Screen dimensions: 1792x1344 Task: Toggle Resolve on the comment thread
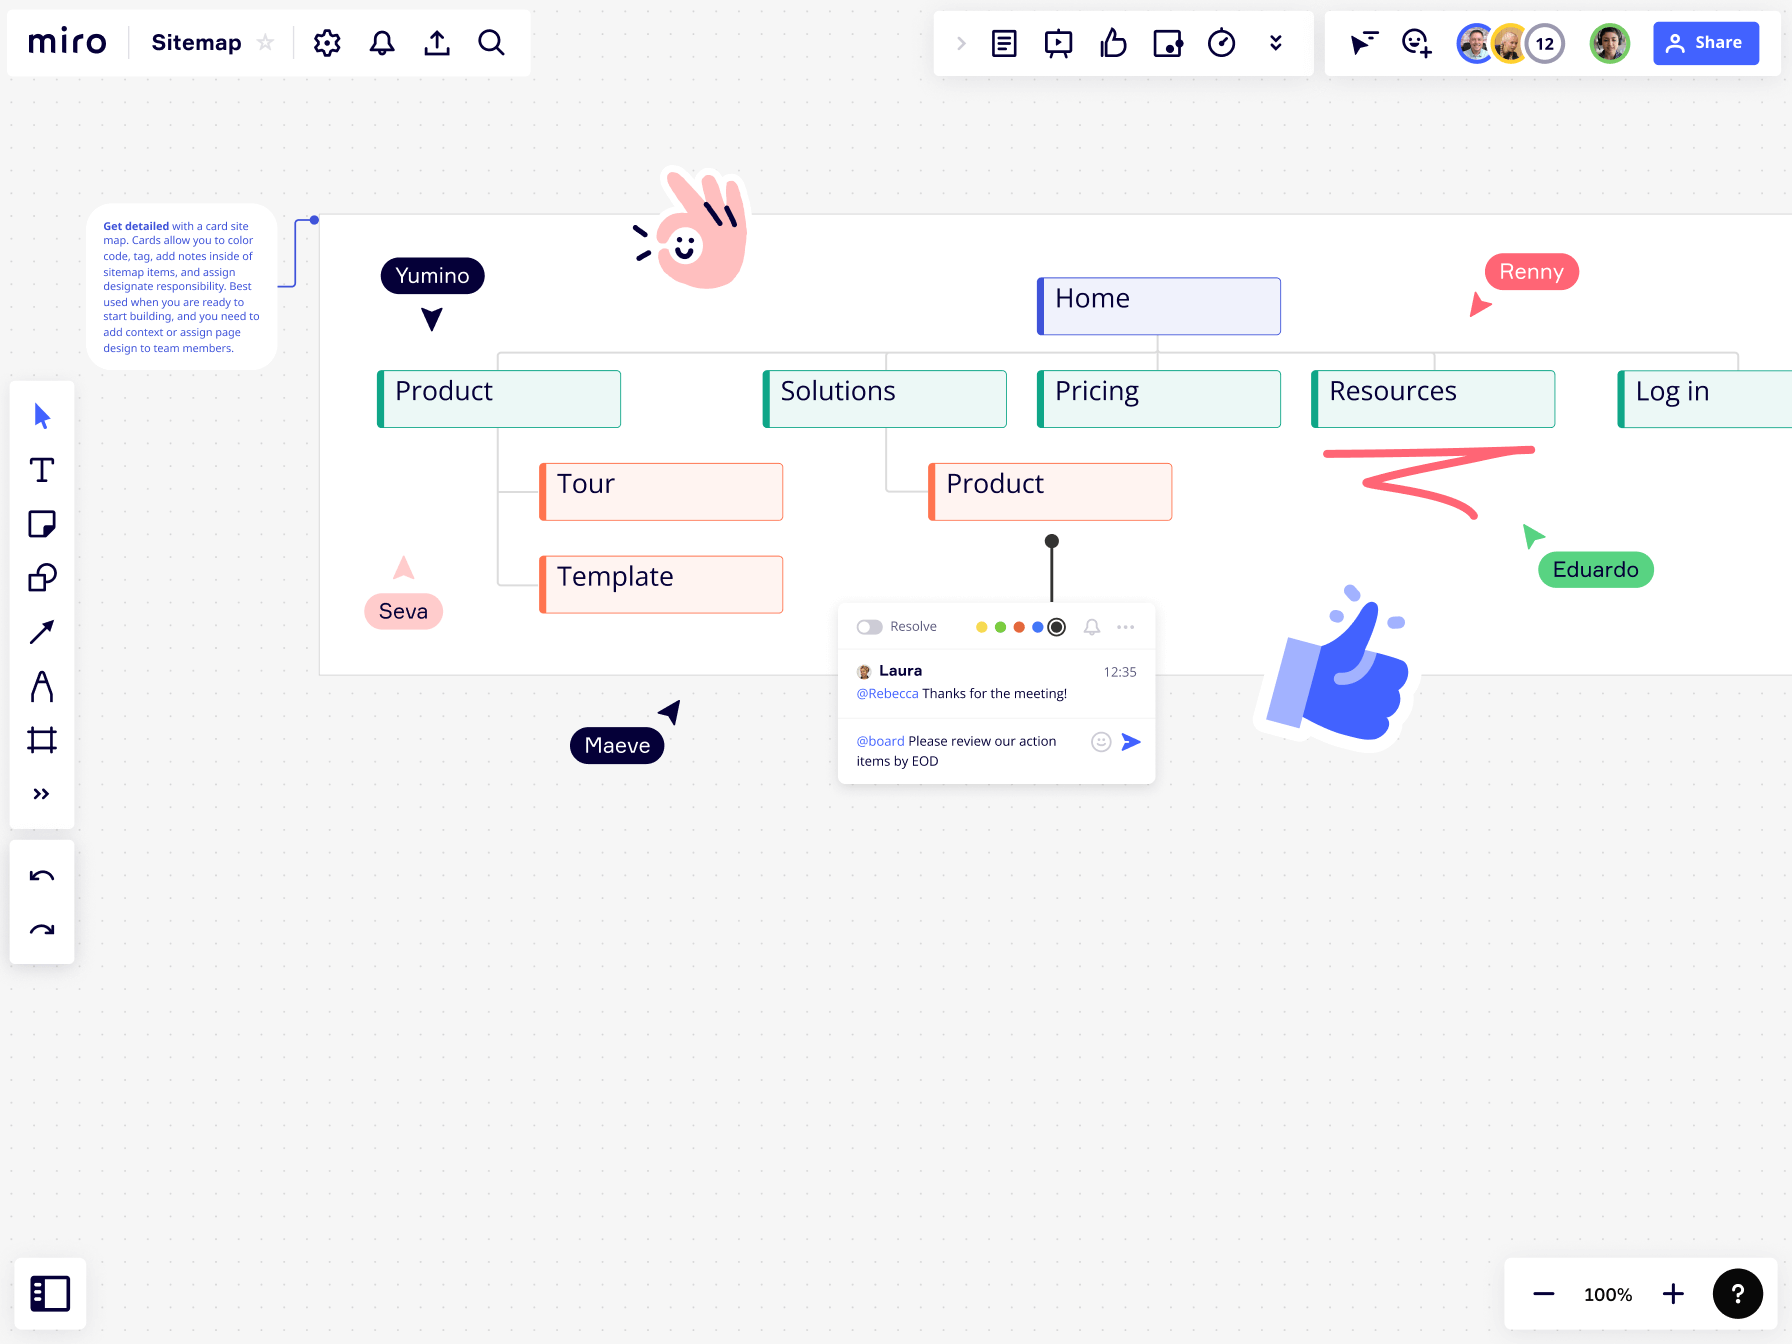coord(868,626)
